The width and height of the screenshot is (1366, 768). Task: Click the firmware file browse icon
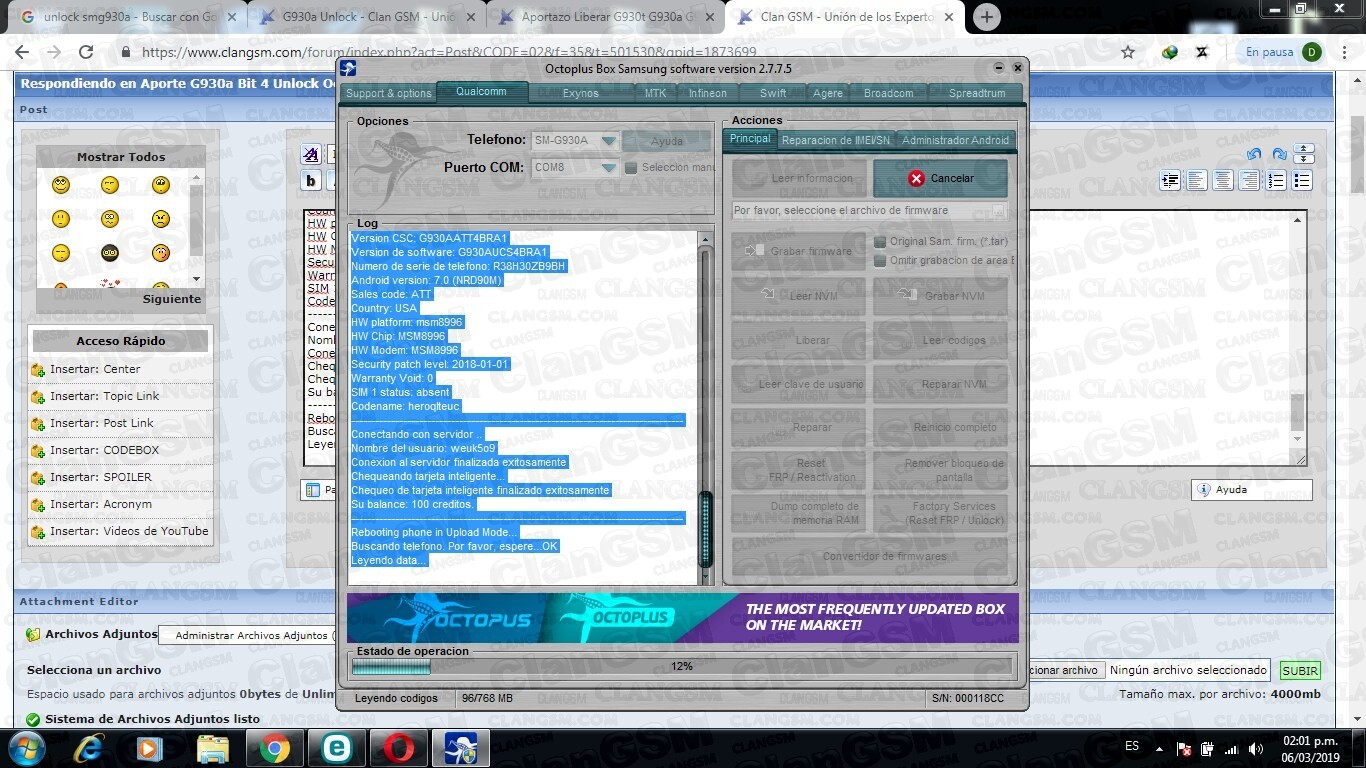[998, 211]
